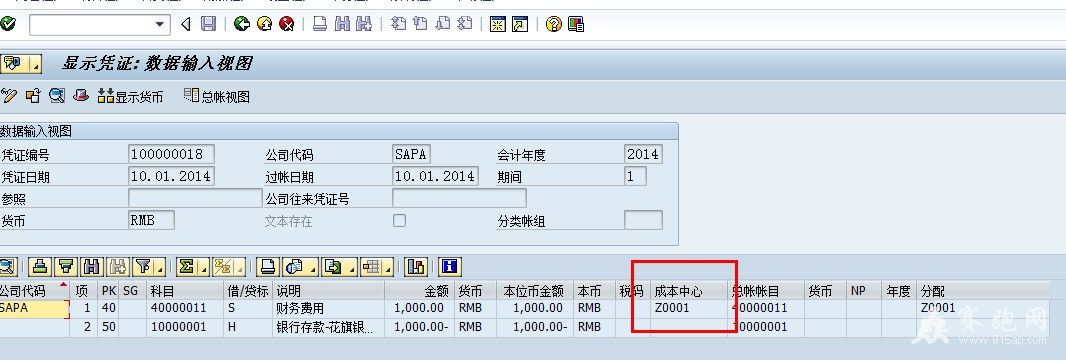1066x360 pixels.
Task: Select the 财务费用 description cell
Action: tap(328, 308)
